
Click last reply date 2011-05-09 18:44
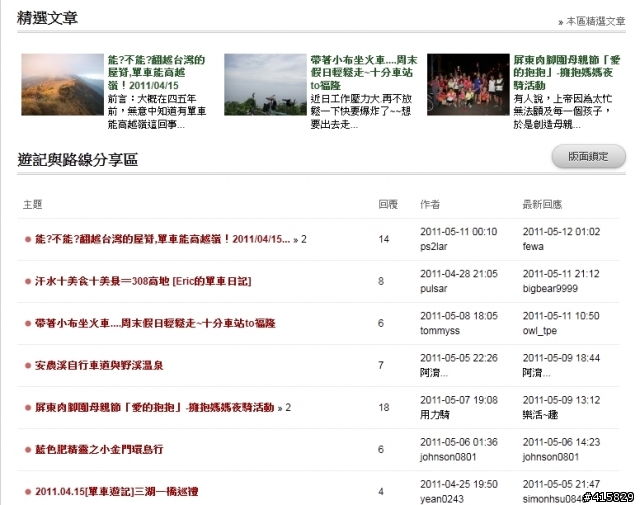click(x=561, y=358)
